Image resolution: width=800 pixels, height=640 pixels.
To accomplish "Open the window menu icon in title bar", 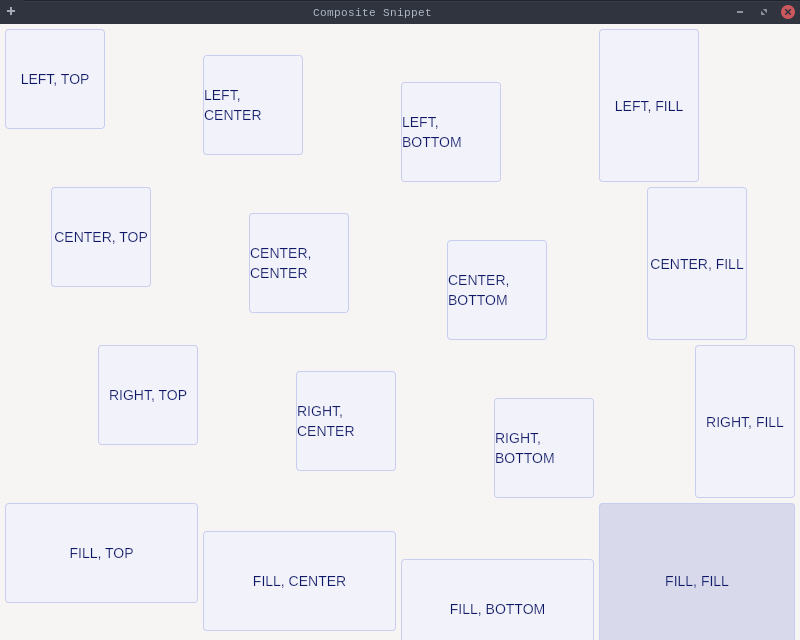I will click(x=11, y=12).
